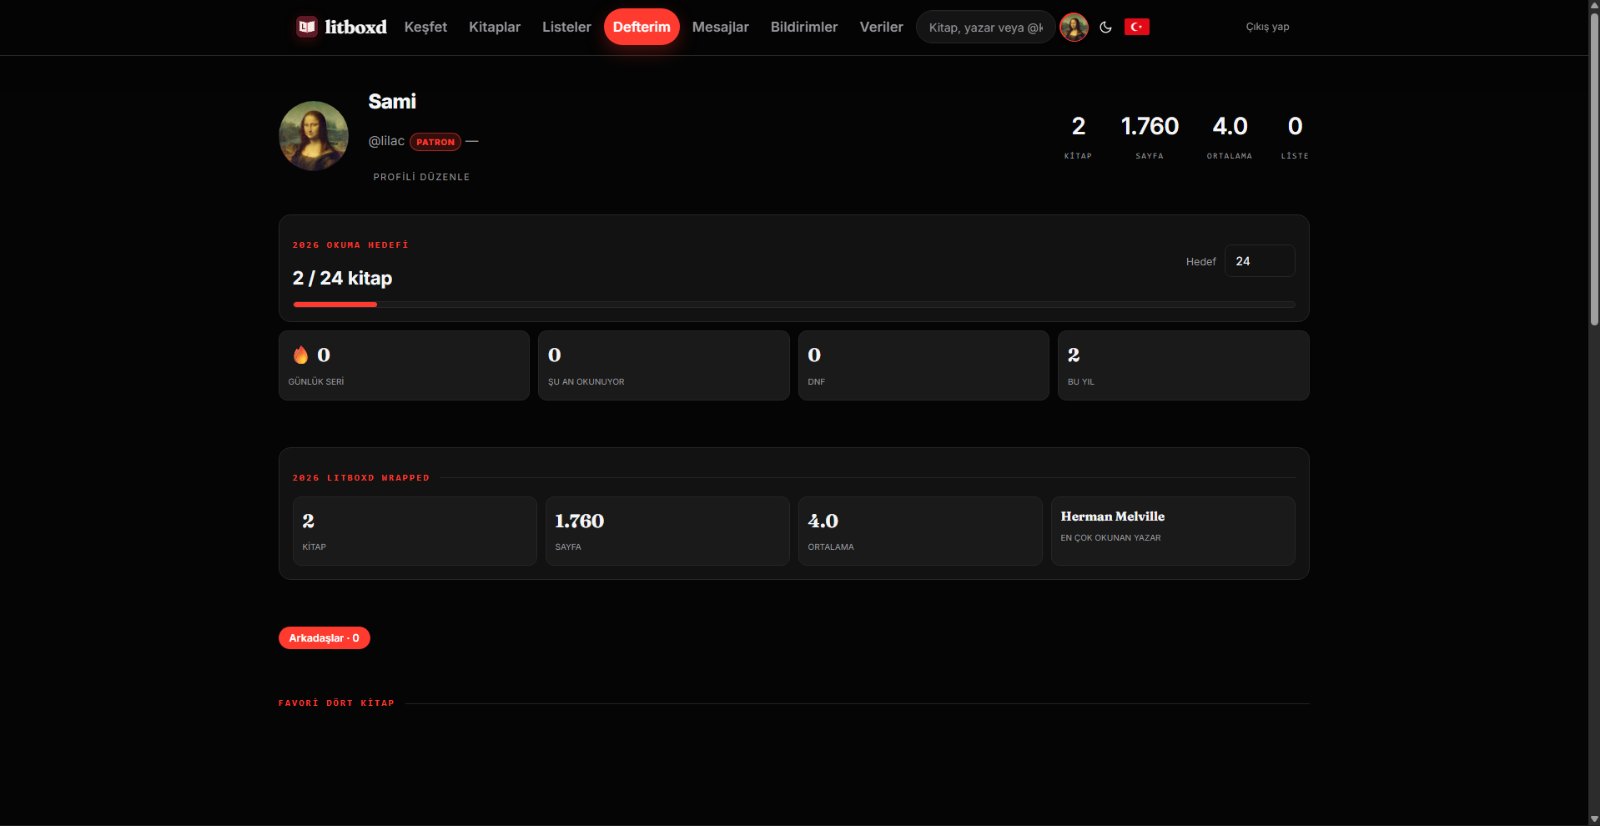Viewport: 1600px width, 826px height.
Task: Log out with Çıkış yap
Action: (x=1267, y=27)
